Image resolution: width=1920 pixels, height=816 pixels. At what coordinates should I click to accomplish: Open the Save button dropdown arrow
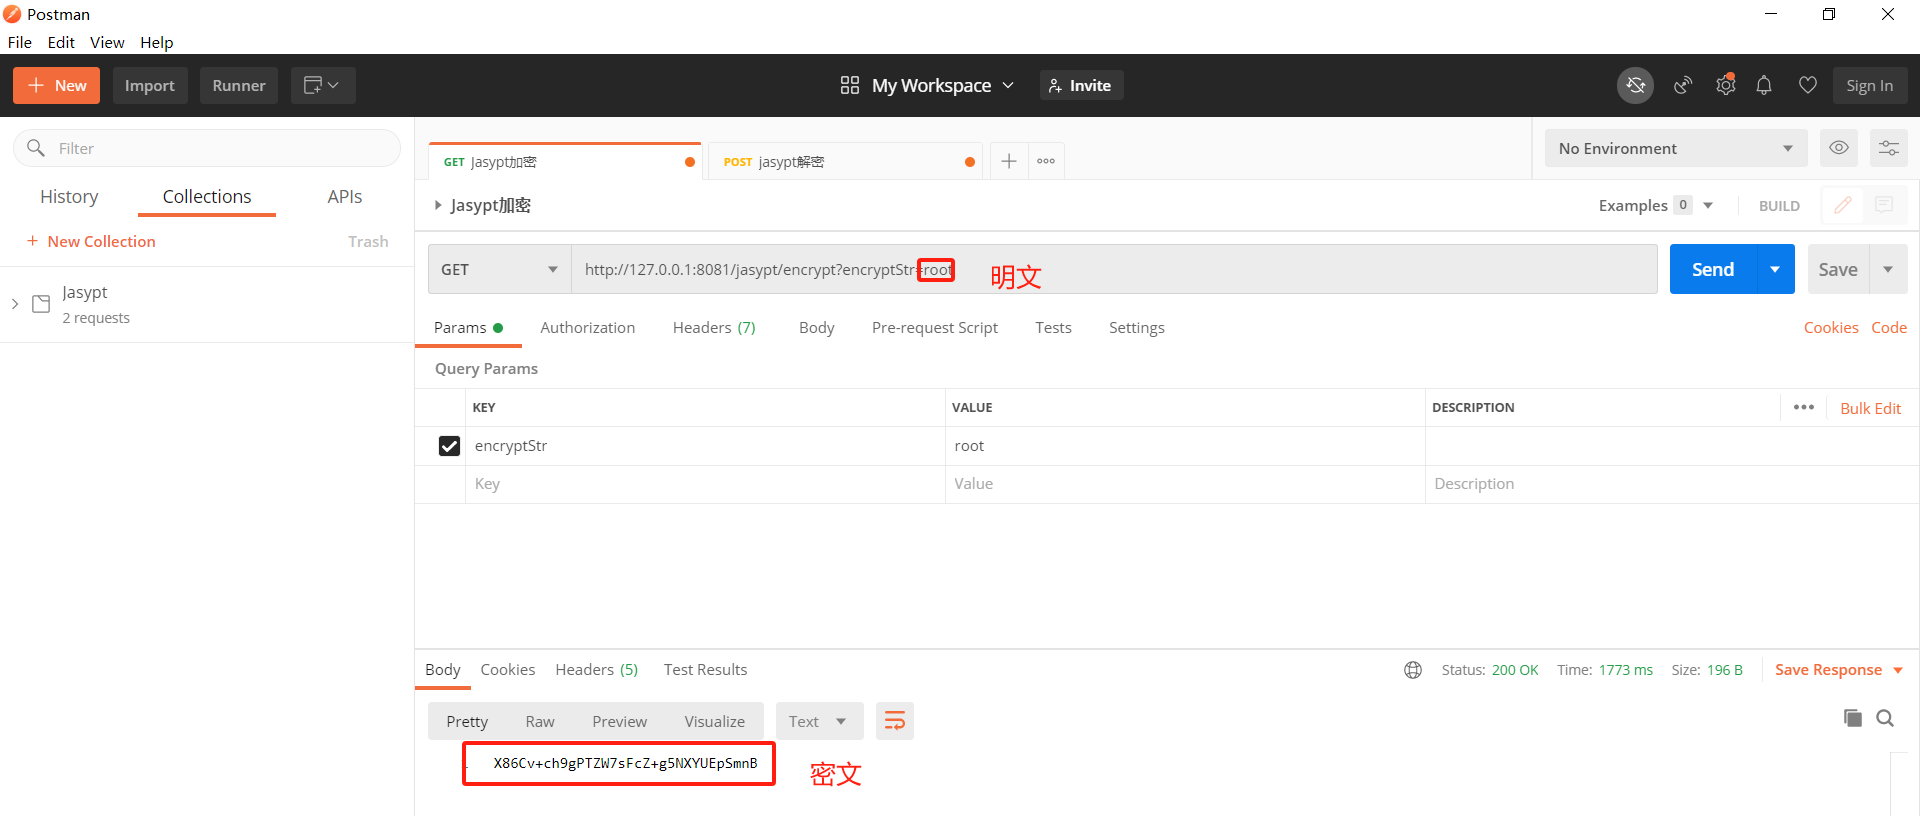(1888, 270)
